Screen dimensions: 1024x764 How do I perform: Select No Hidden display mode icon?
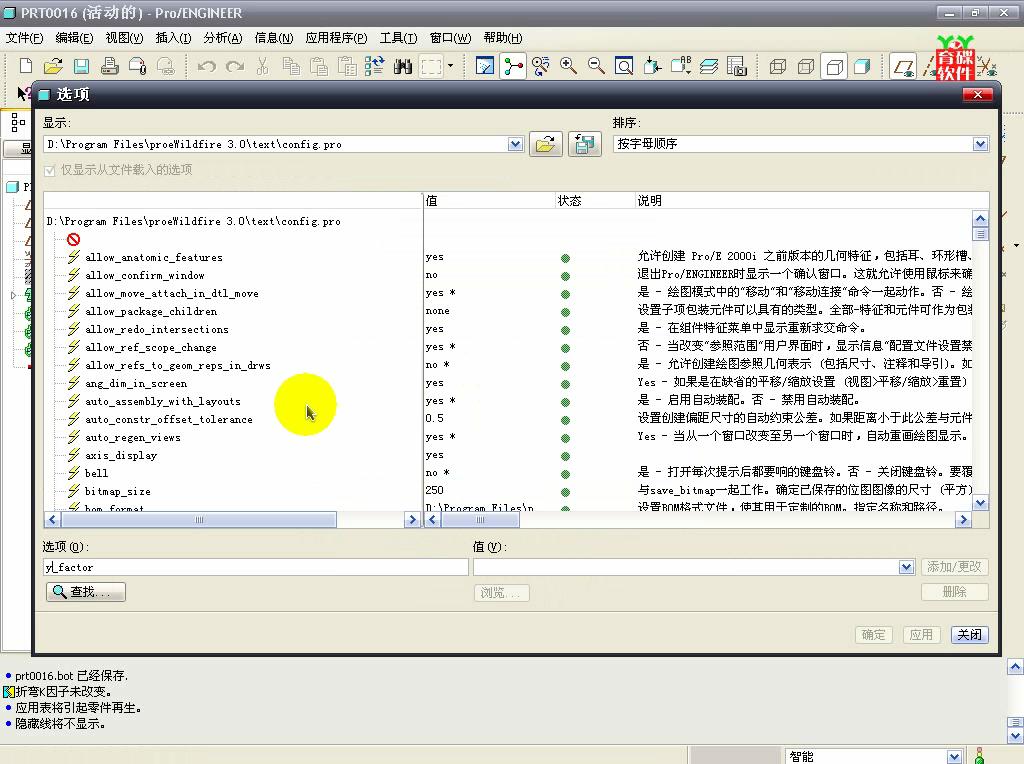(x=835, y=66)
